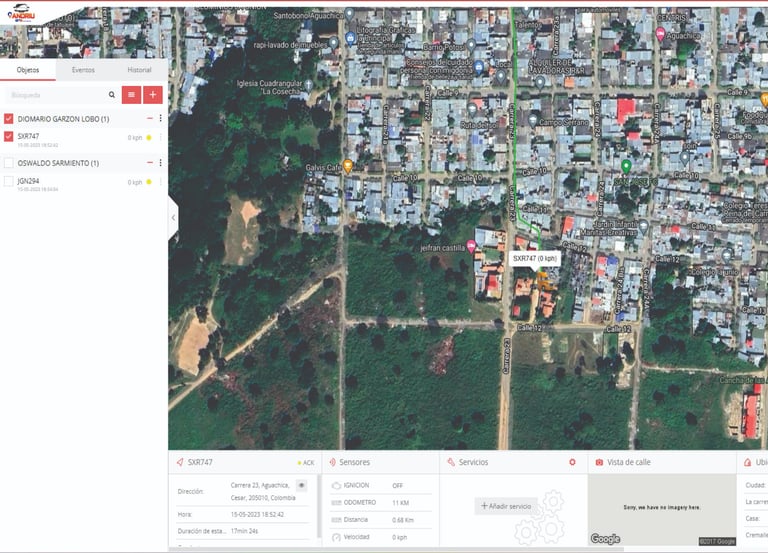Open the Vista de calle panel header
The image size is (768, 553).
pyautogui.click(x=662, y=462)
